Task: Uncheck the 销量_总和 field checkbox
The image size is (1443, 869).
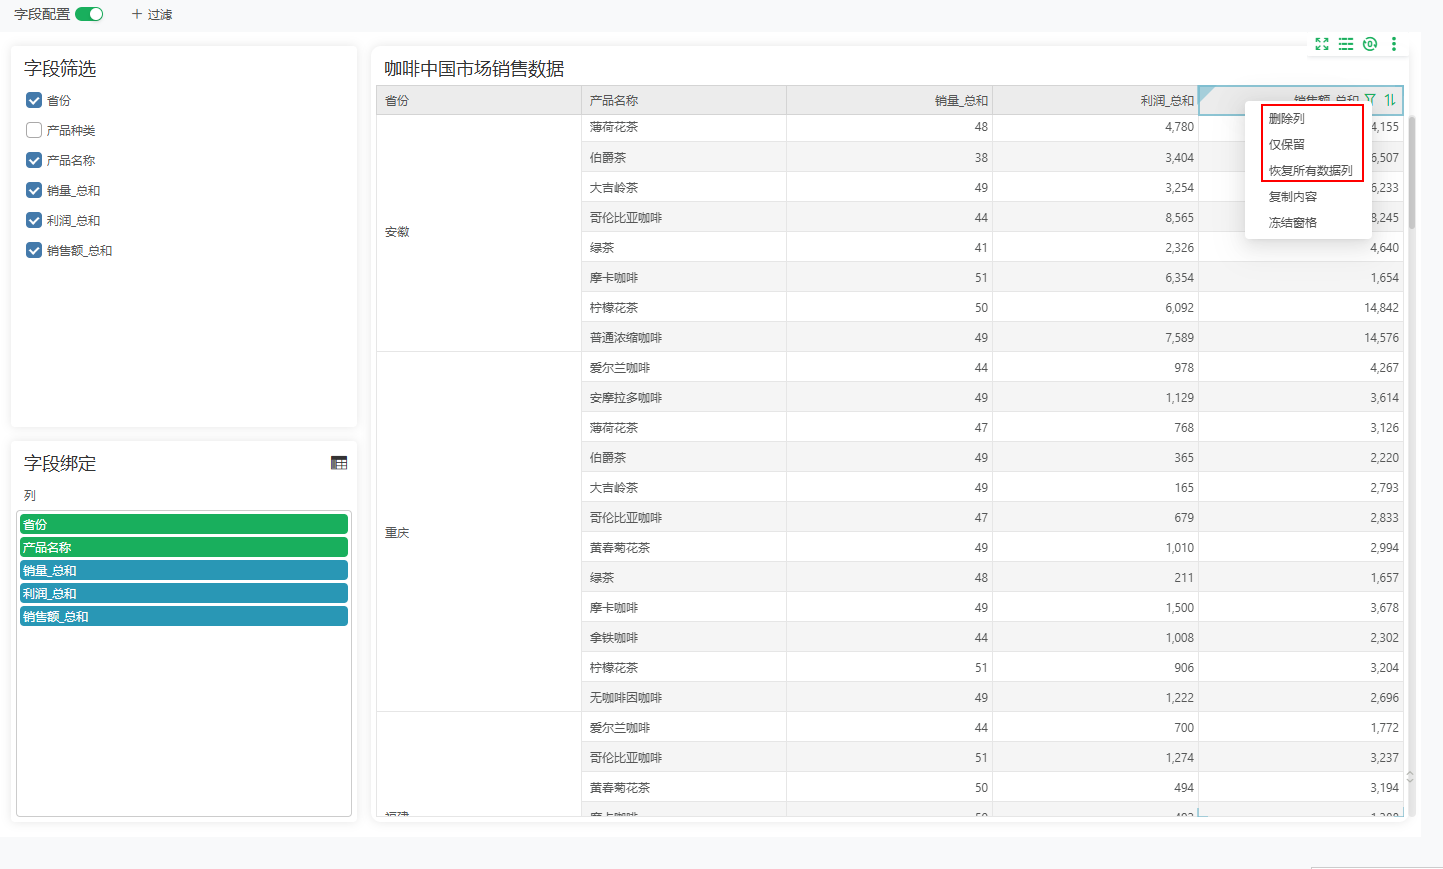Action: pos(34,190)
